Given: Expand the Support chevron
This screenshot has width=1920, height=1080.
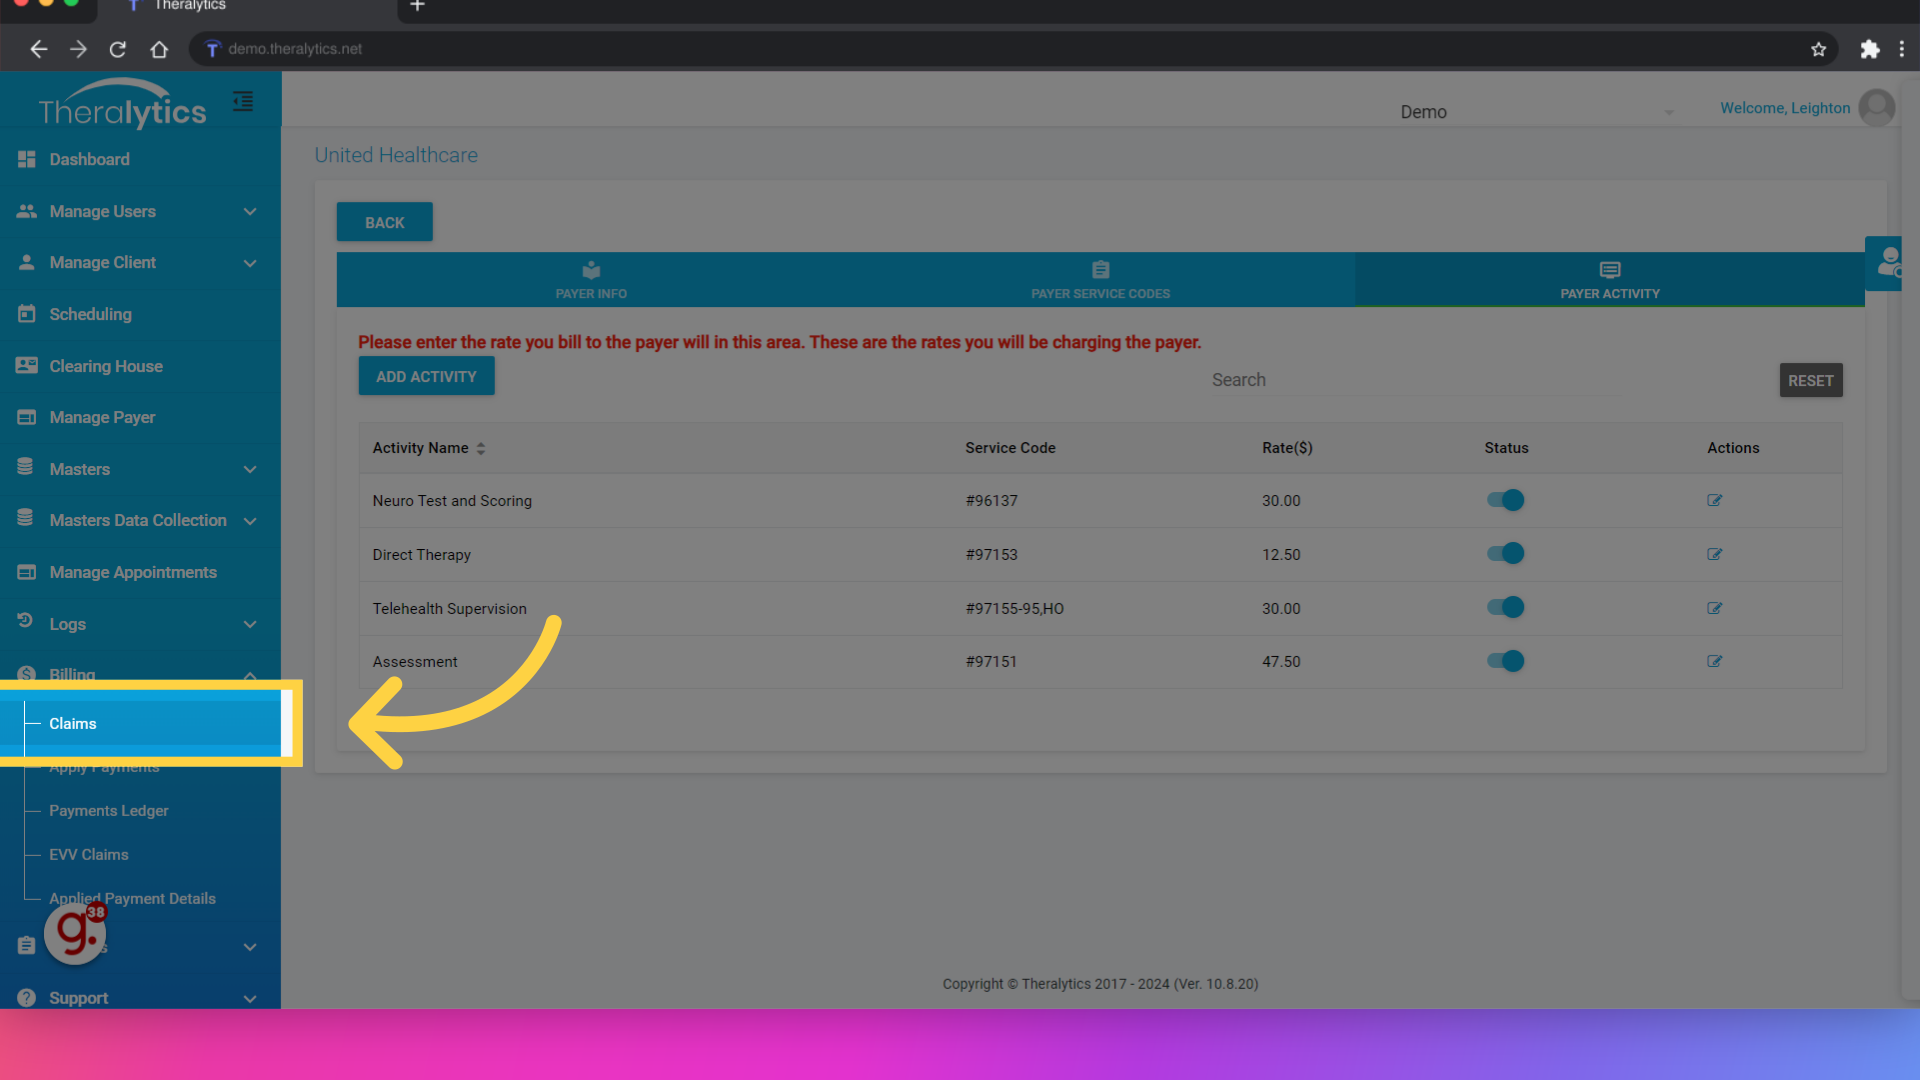Looking at the screenshot, I should click(250, 999).
